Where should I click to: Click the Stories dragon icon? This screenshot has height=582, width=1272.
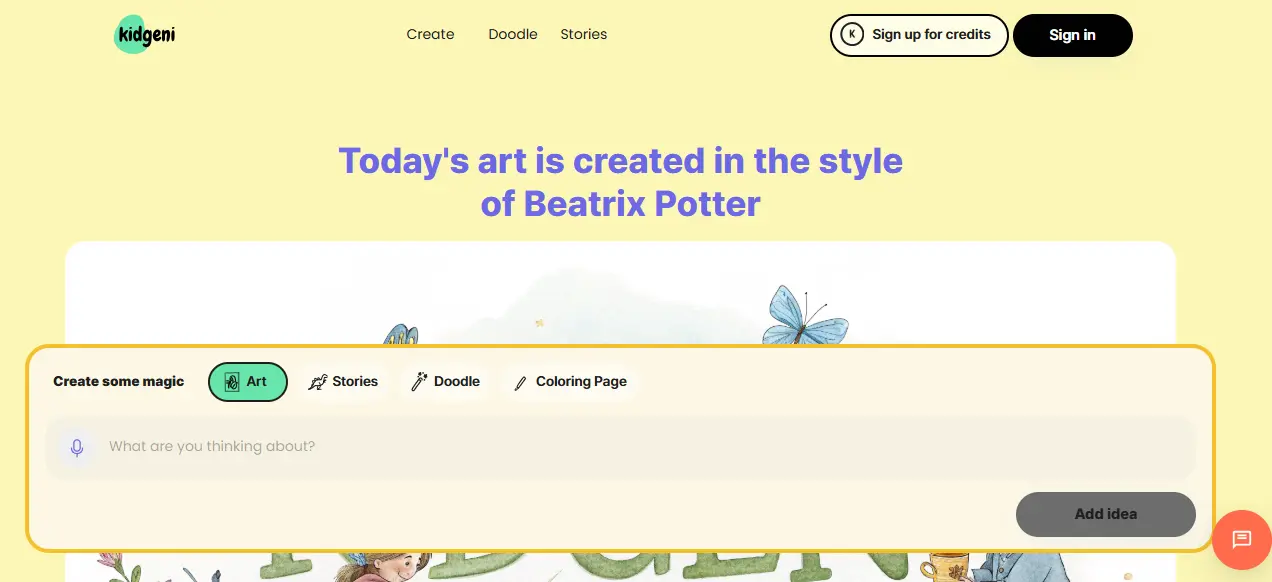[318, 382]
